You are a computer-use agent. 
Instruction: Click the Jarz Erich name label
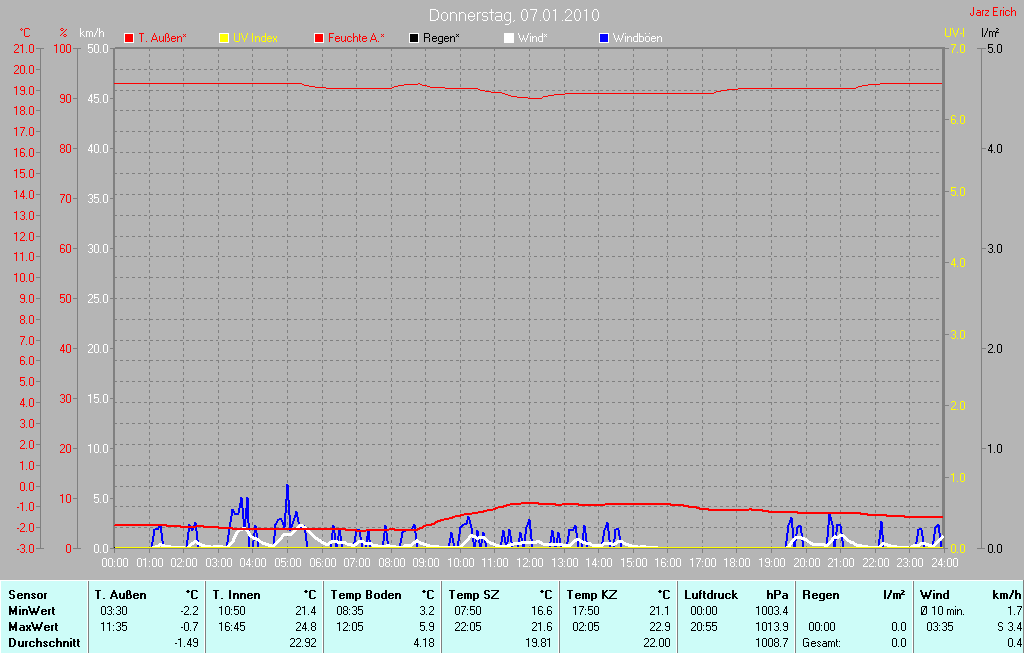tap(993, 12)
